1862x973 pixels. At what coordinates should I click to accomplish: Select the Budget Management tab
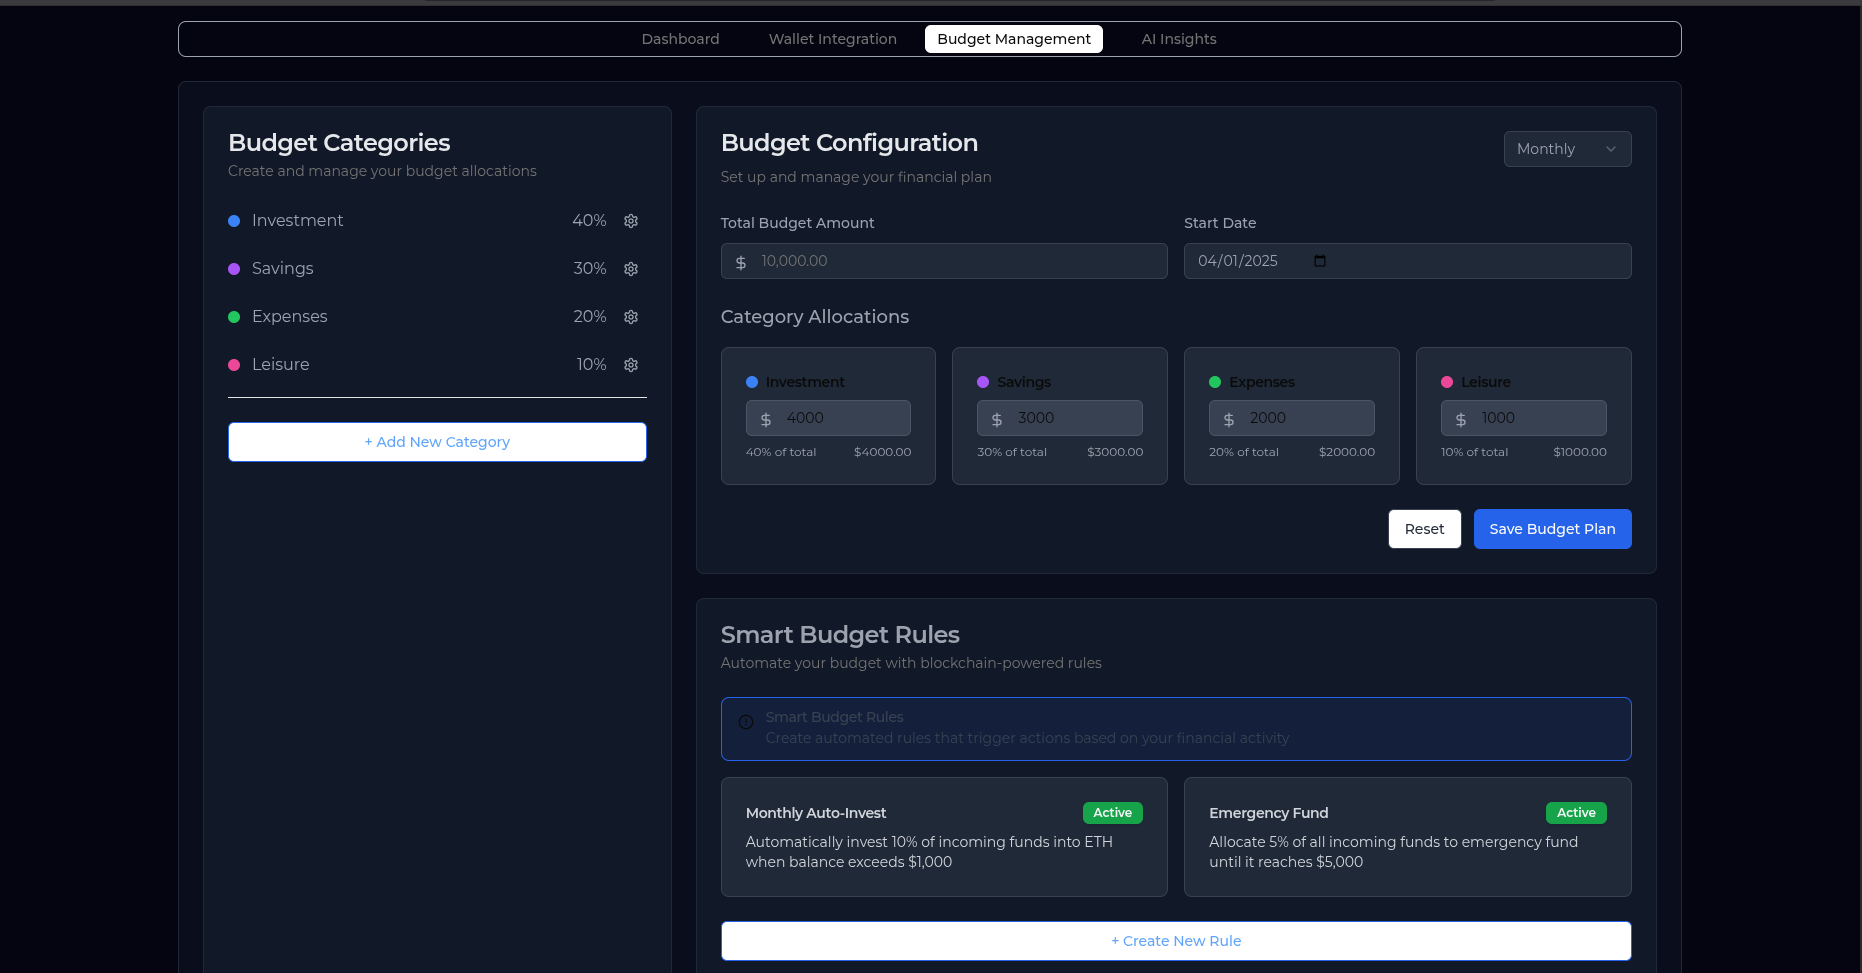pos(1013,39)
